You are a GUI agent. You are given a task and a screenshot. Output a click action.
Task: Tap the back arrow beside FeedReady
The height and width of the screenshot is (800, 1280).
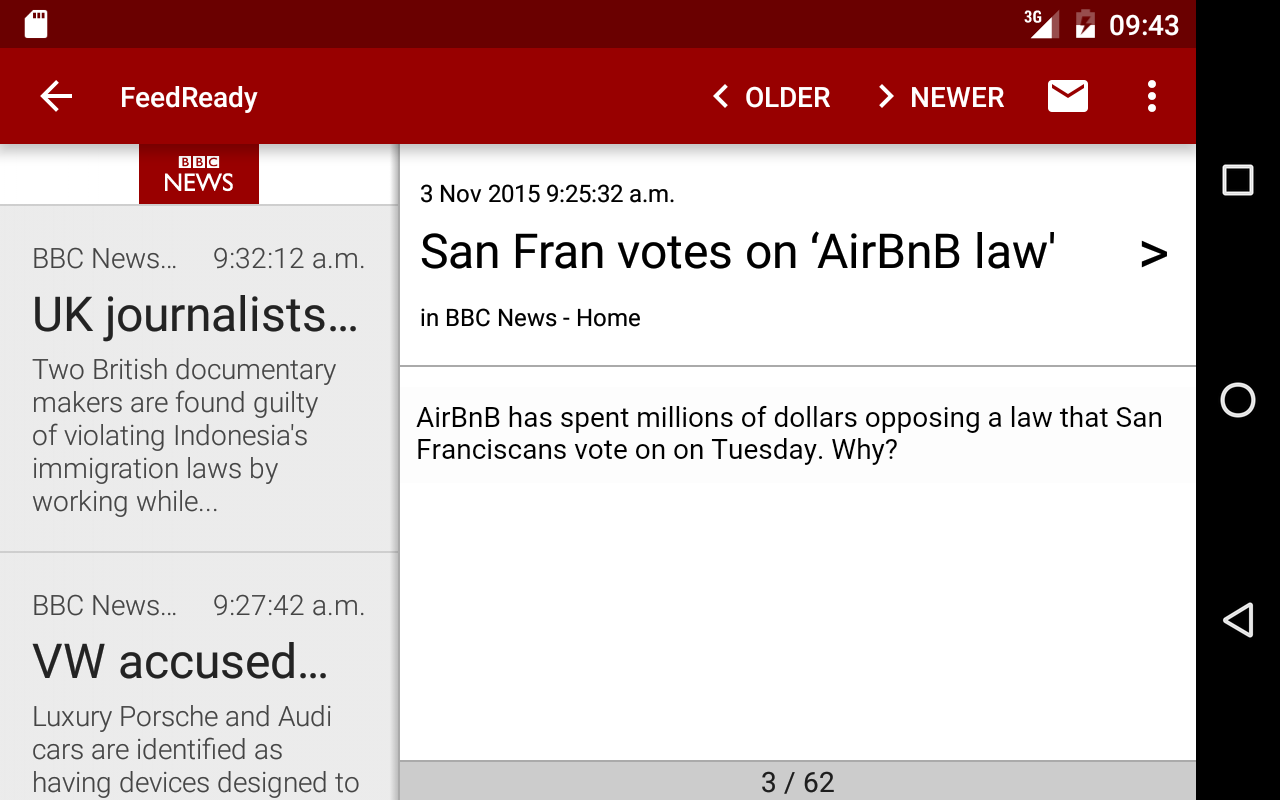tap(56, 97)
